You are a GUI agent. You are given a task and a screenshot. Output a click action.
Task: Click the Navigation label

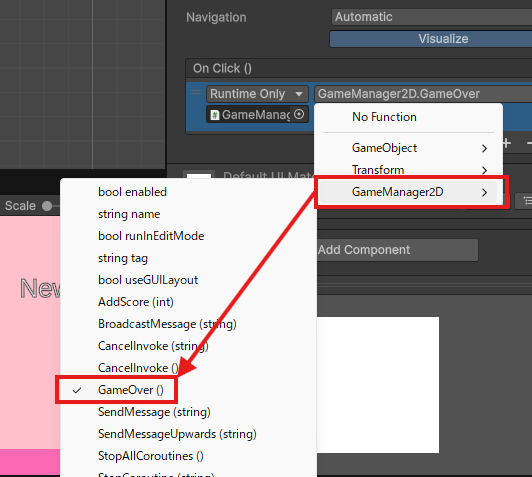pos(216,17)
